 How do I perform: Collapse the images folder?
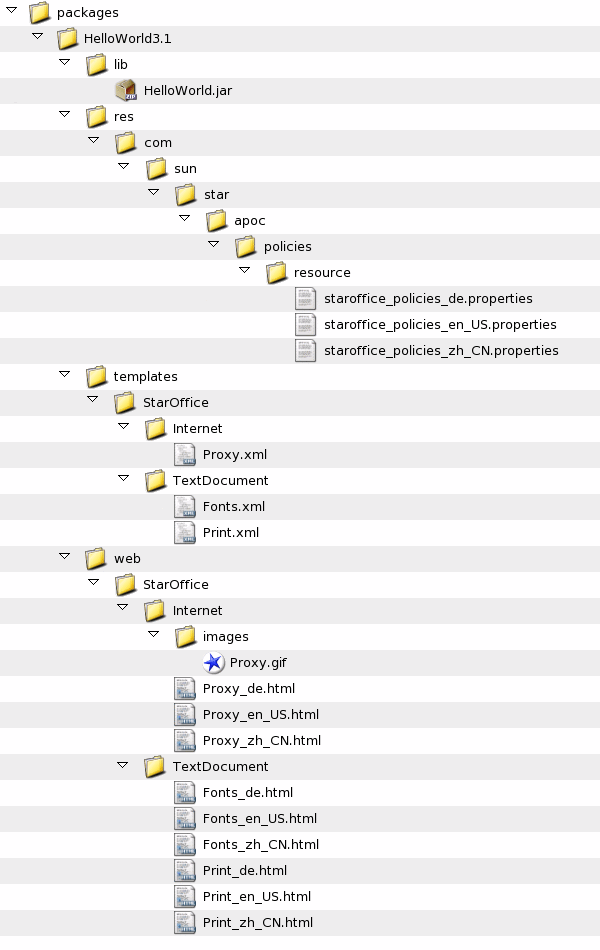(x=153, y=634)
